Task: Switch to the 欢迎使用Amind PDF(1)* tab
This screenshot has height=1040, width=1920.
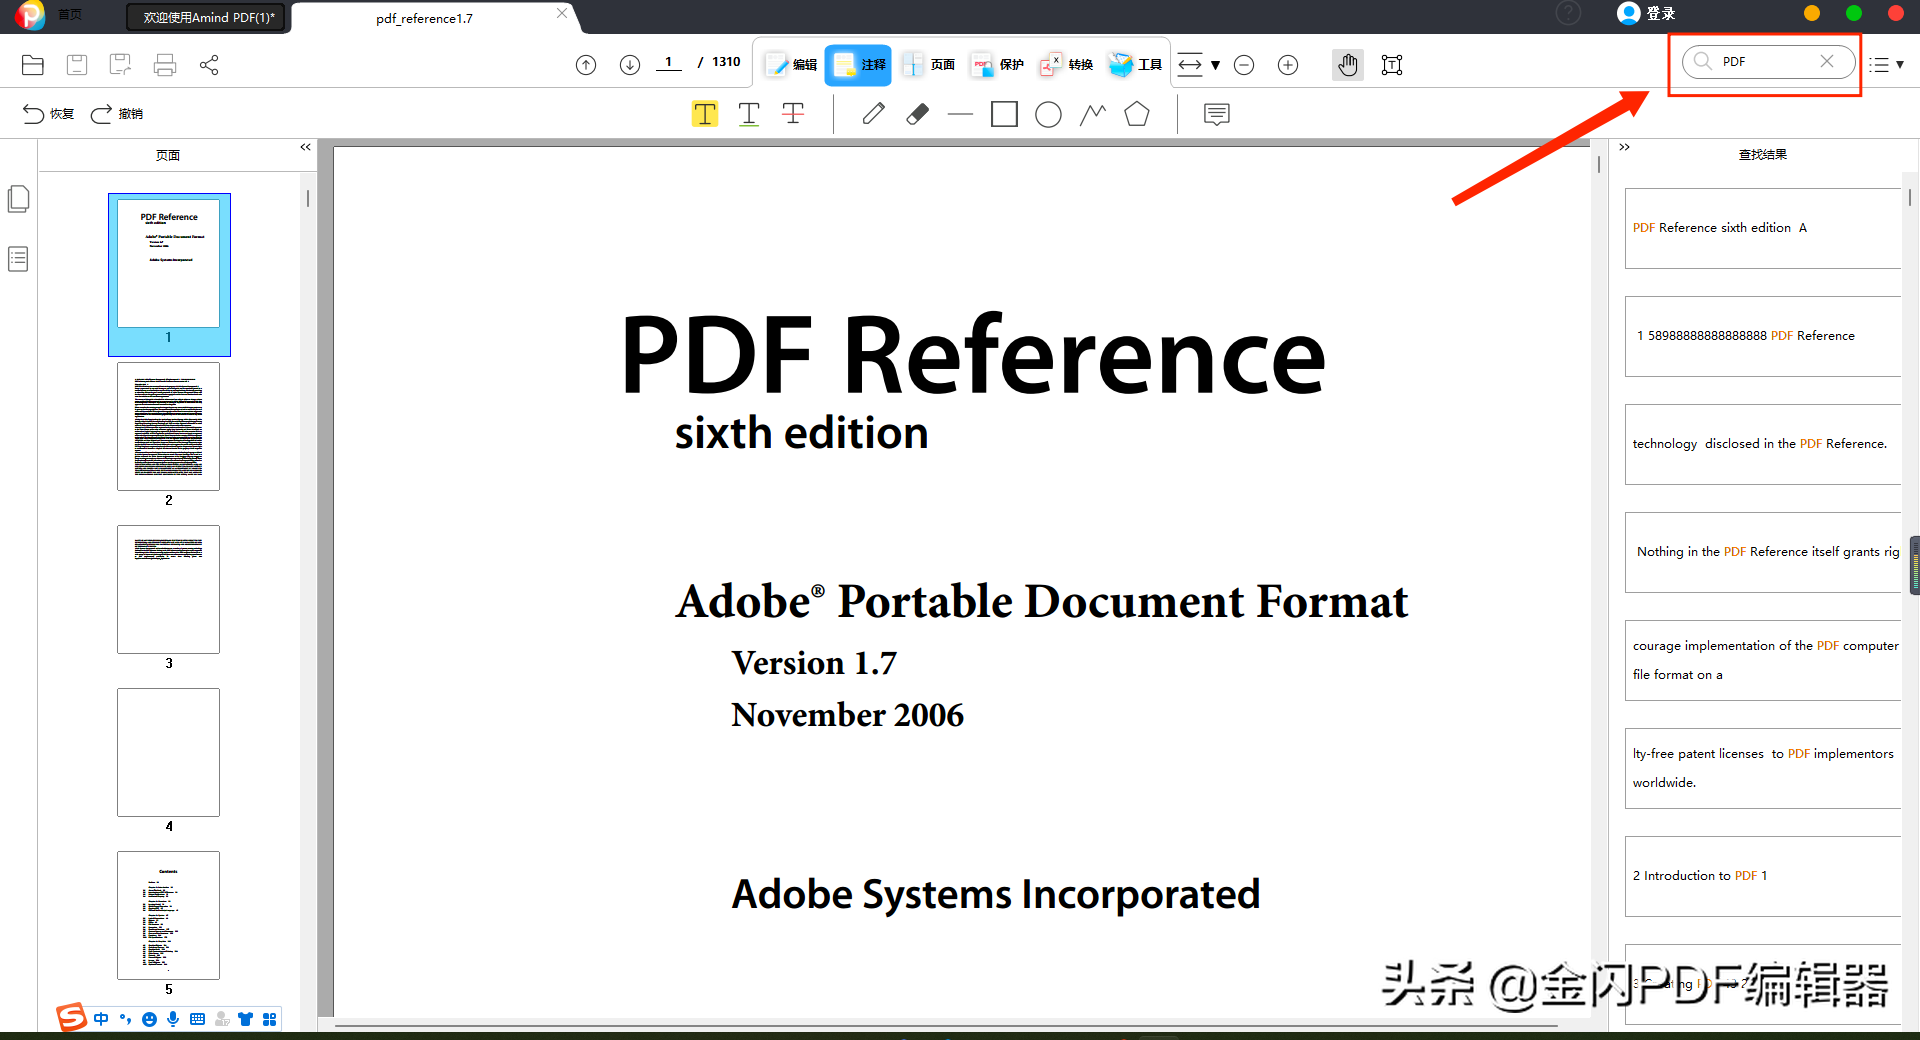Action: point(208,18)
